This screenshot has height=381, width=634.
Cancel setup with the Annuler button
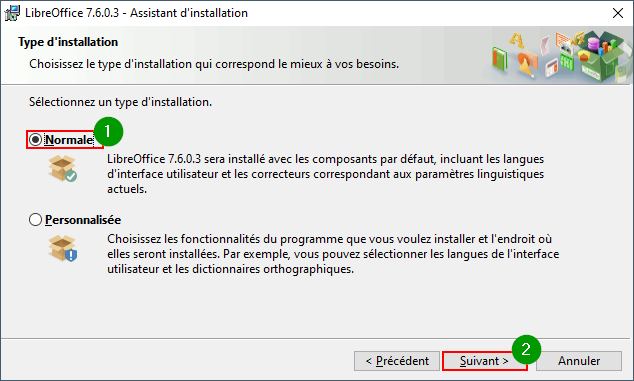(x=579, y=361)
